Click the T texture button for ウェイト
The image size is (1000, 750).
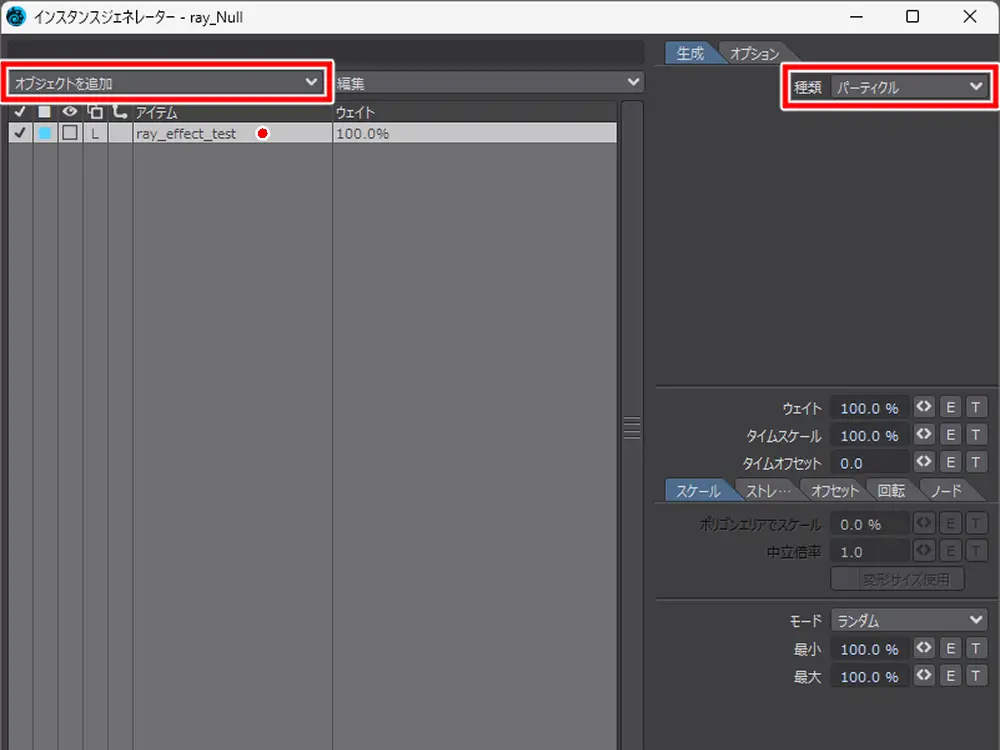tap(975, 408)
